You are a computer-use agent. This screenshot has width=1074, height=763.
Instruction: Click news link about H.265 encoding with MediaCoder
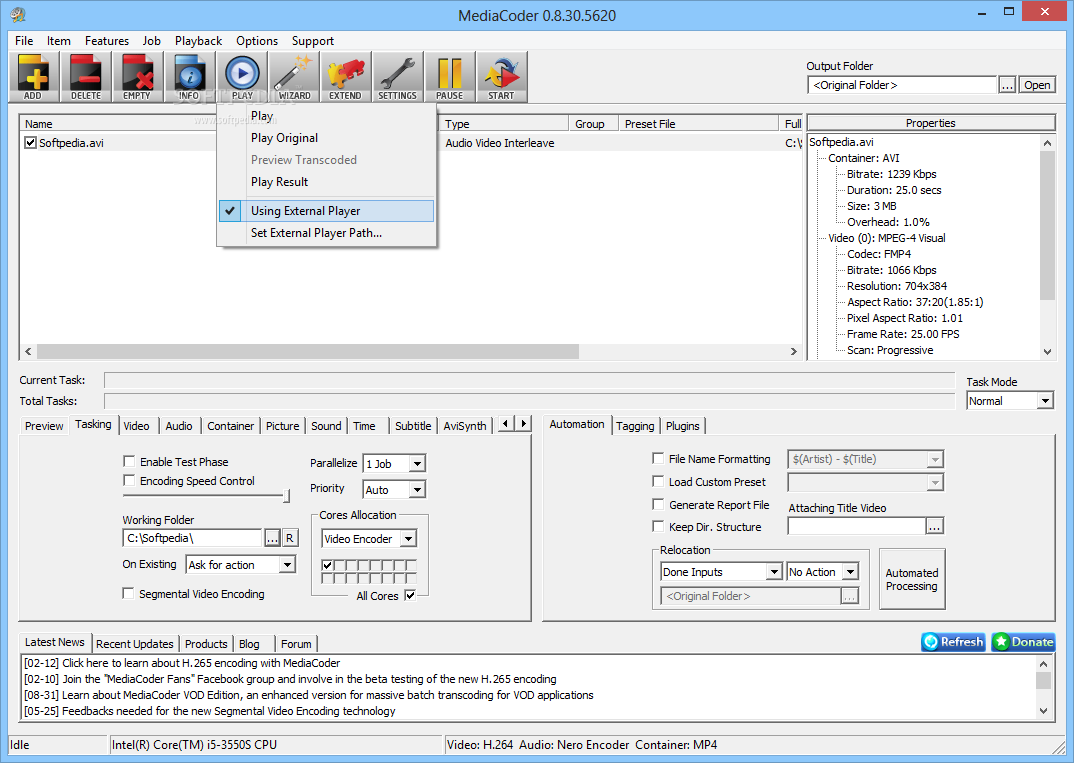[182, 662]
